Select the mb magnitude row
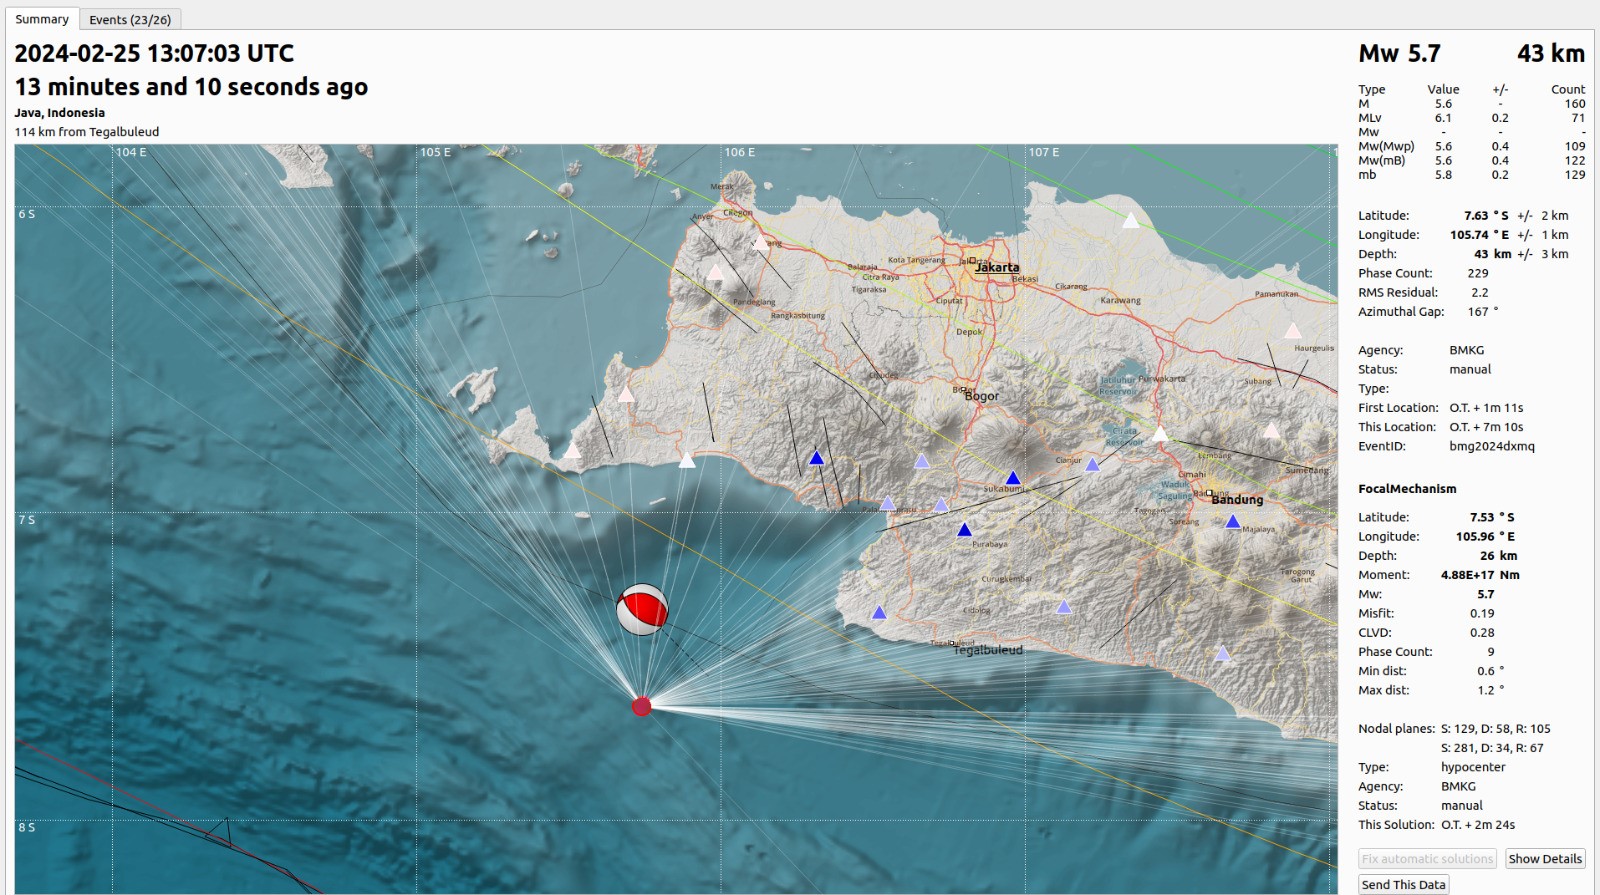Image resolution: width=1600 pixels, height=895 pixels. click(1471, 175)
